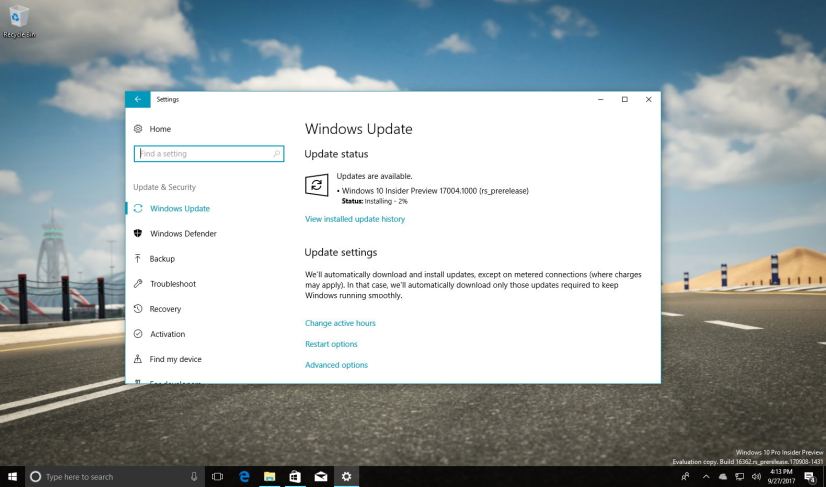Open Find my device page

click(175, 359)
